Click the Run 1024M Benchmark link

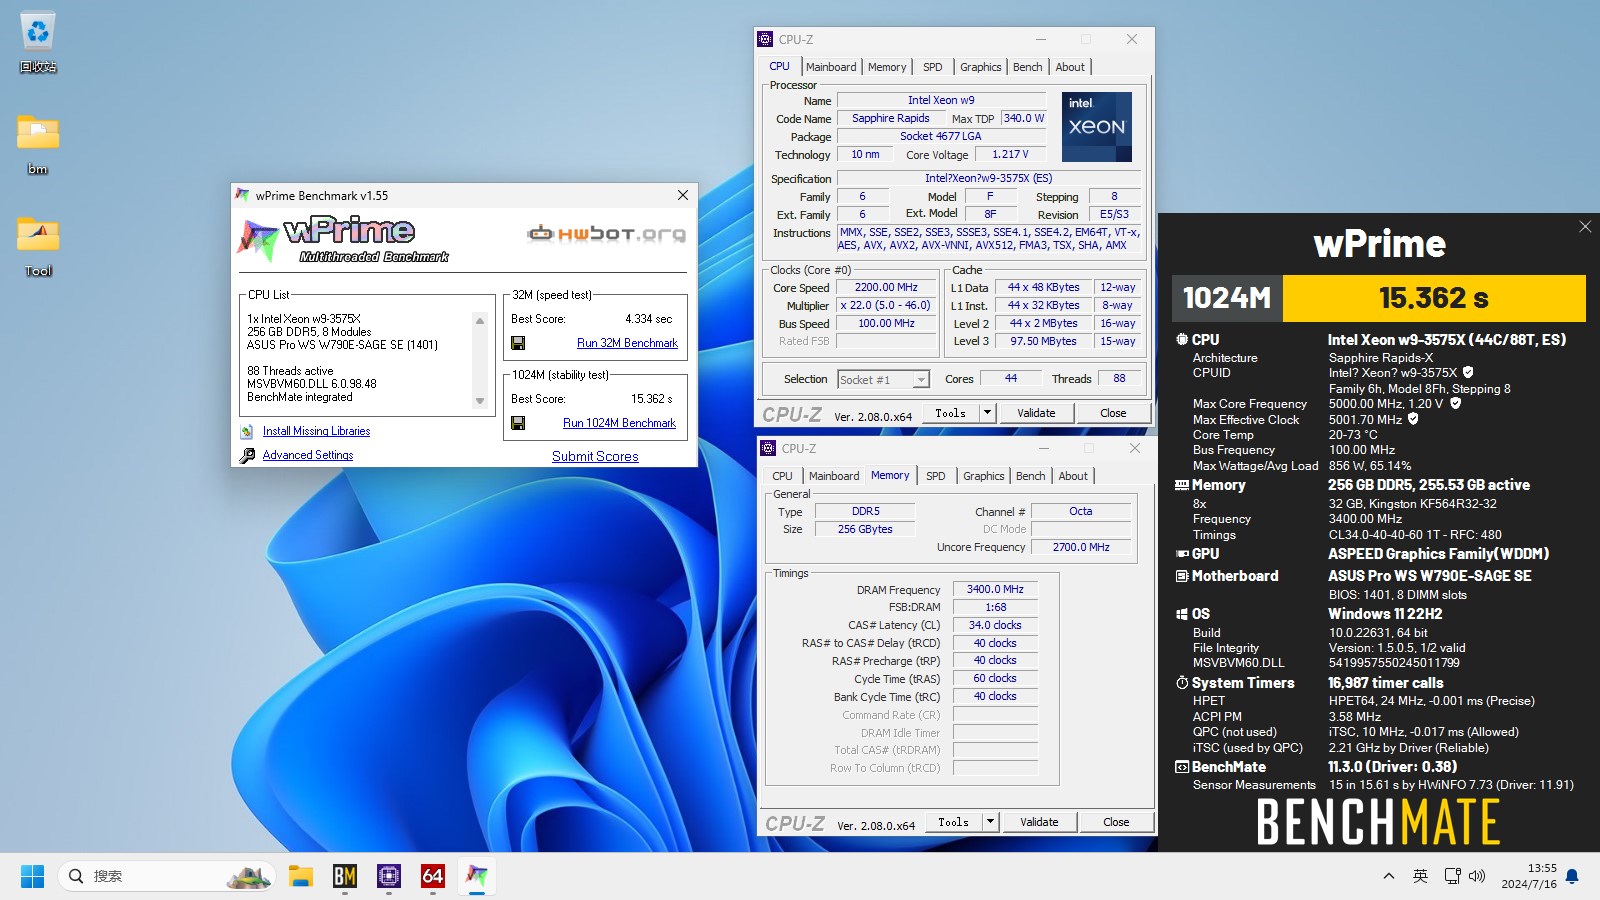coord(619,423)
